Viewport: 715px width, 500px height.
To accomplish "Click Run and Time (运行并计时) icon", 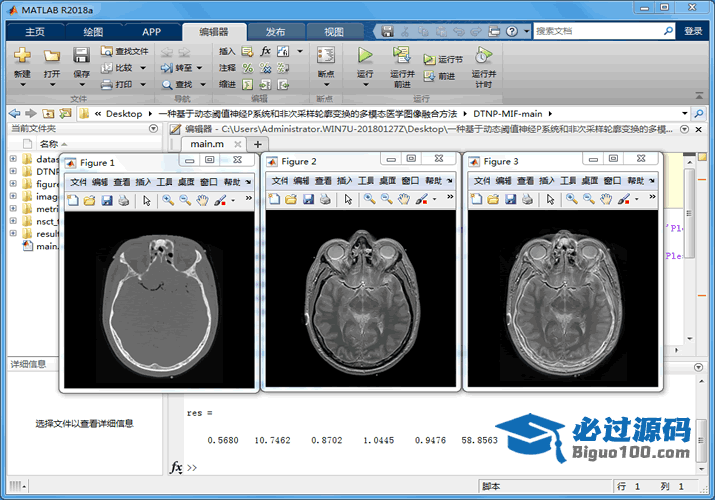I will pos(483,55).
